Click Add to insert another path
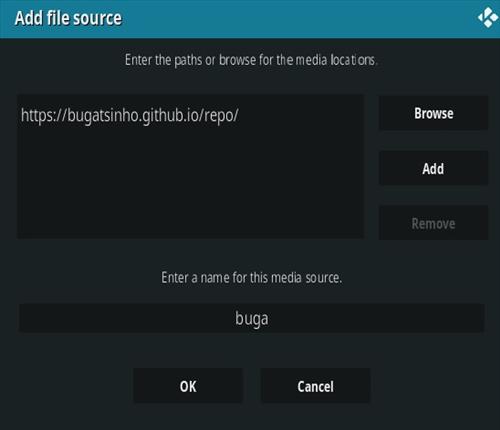 [433, 168]
